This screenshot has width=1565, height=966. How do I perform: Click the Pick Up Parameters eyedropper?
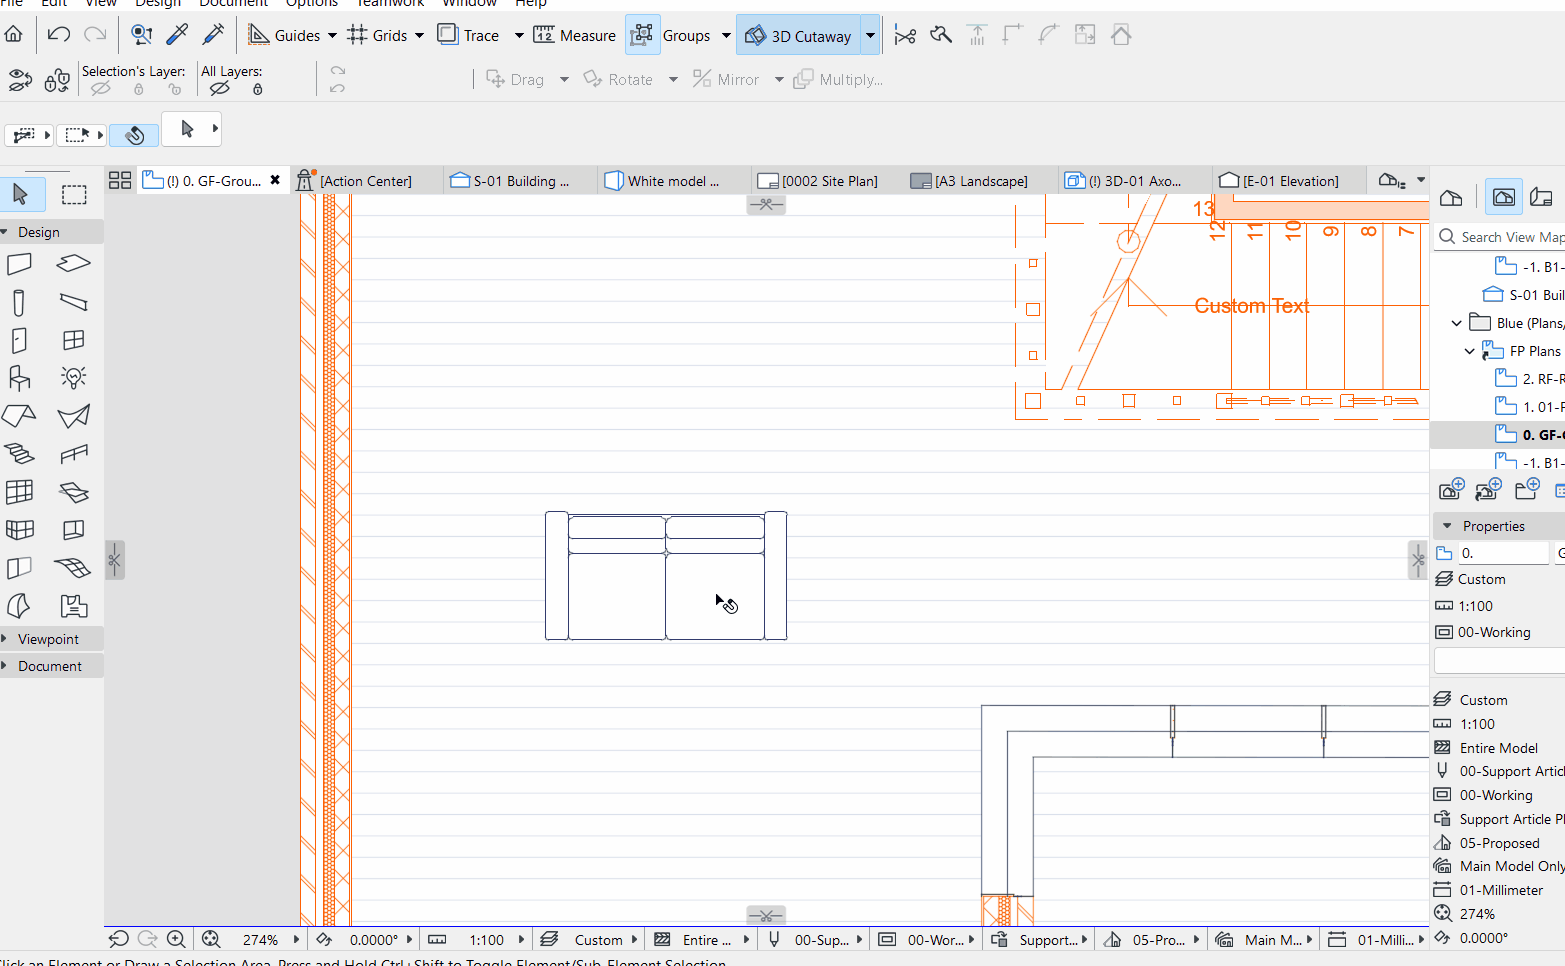[177, 35]
